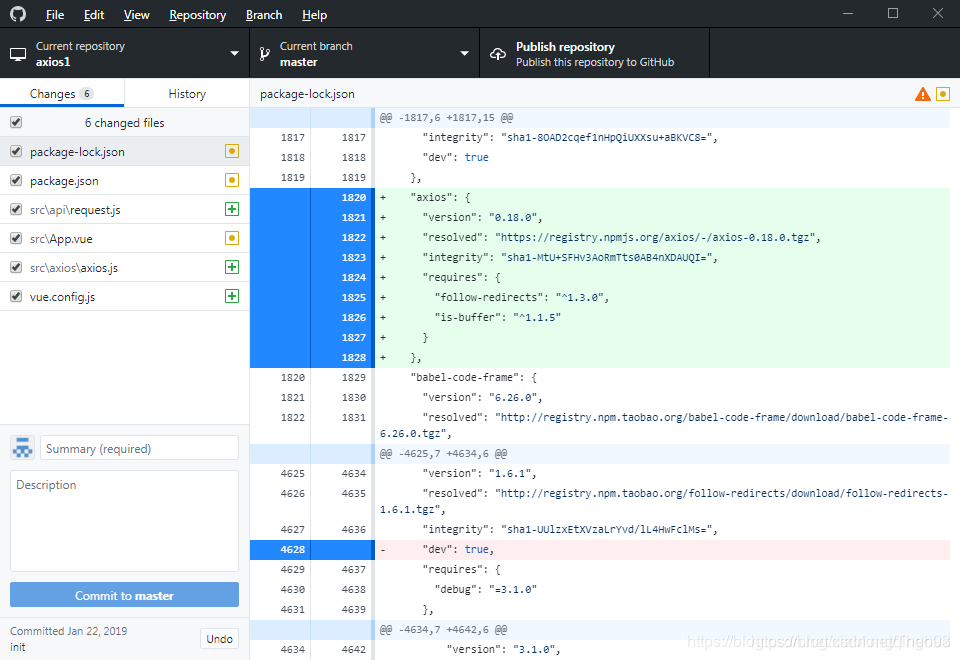Click the added icon for vue.config.js
The height and width of the screenshot is (660, 960).
tap(231, 296)
